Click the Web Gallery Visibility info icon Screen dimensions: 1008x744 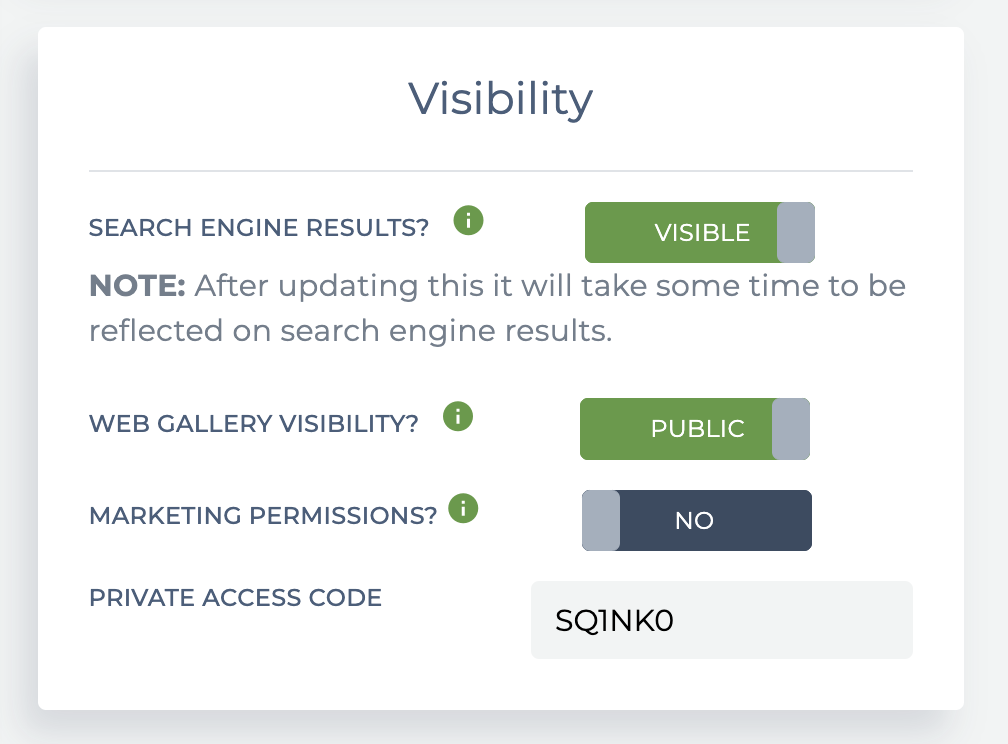458,416
